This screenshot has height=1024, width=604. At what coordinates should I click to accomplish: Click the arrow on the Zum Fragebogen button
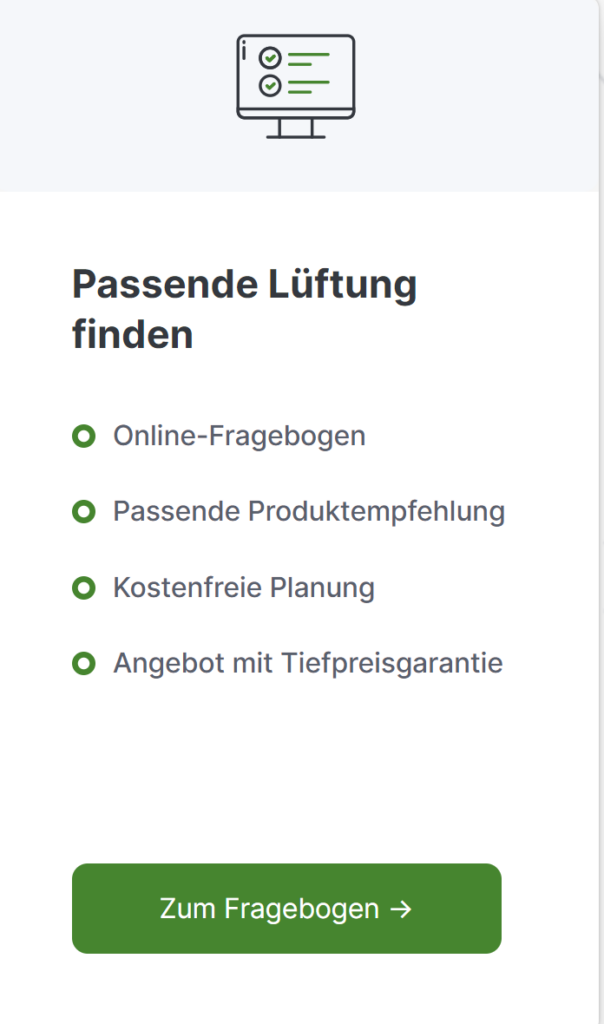tap(400, 909)
